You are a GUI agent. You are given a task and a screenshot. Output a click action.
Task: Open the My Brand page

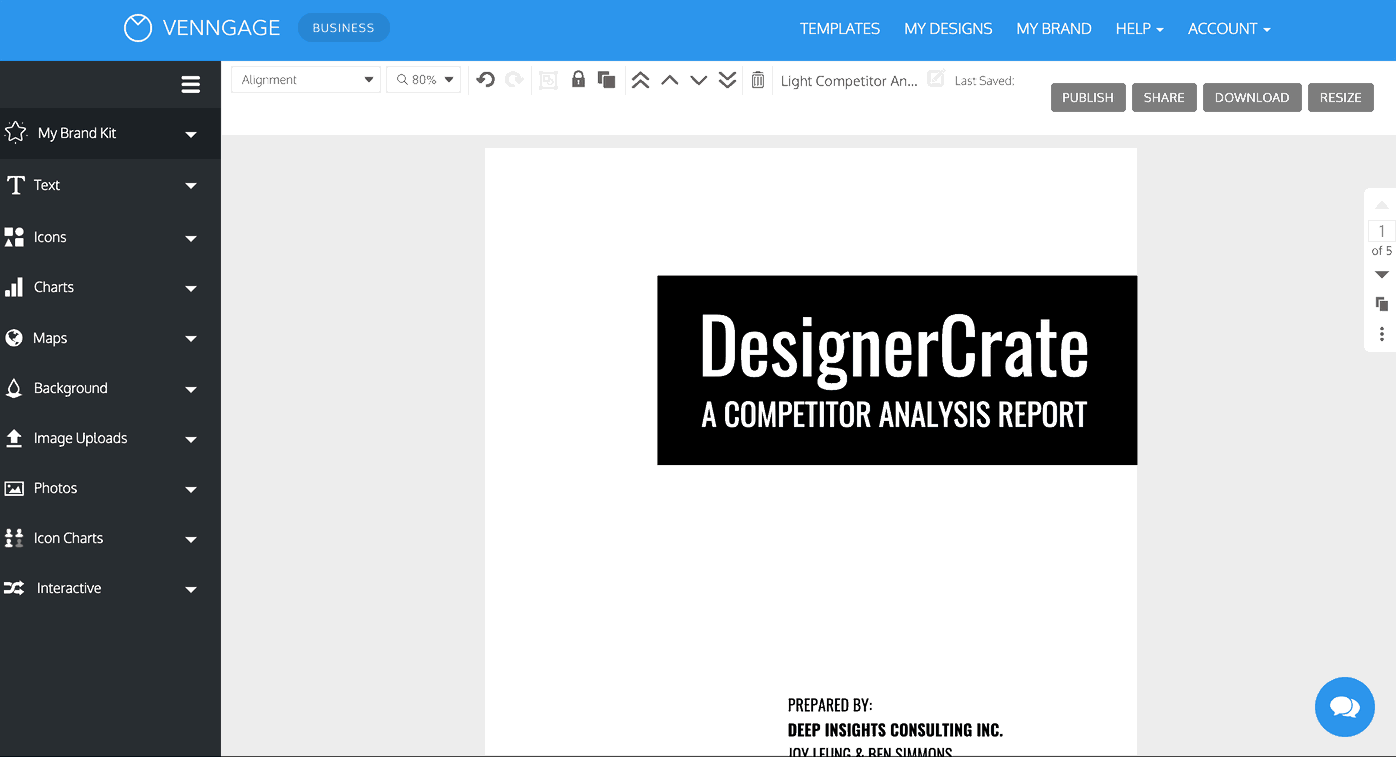[x=1054, y=29]
